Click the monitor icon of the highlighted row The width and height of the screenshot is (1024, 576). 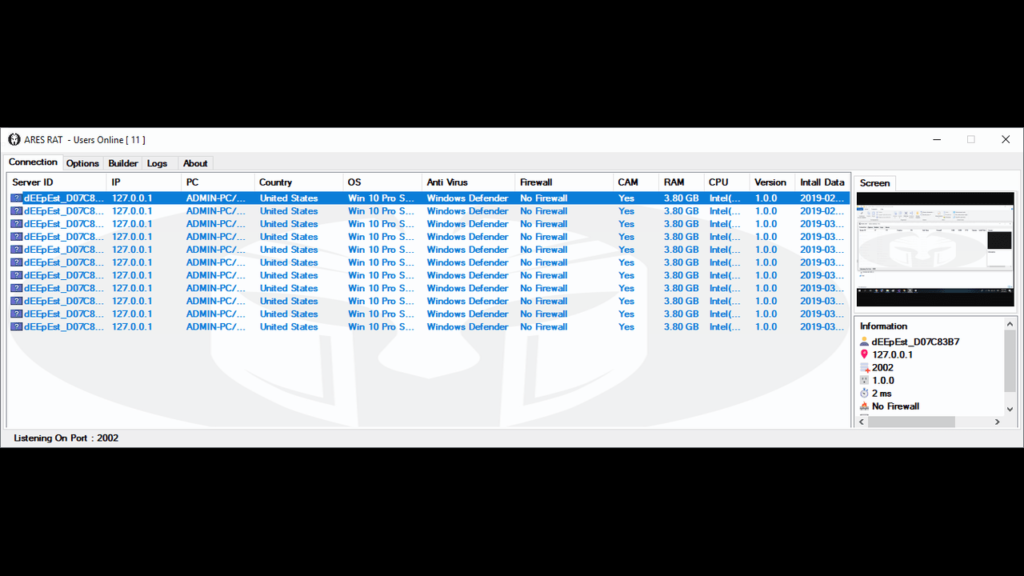(x=16, y=198)
